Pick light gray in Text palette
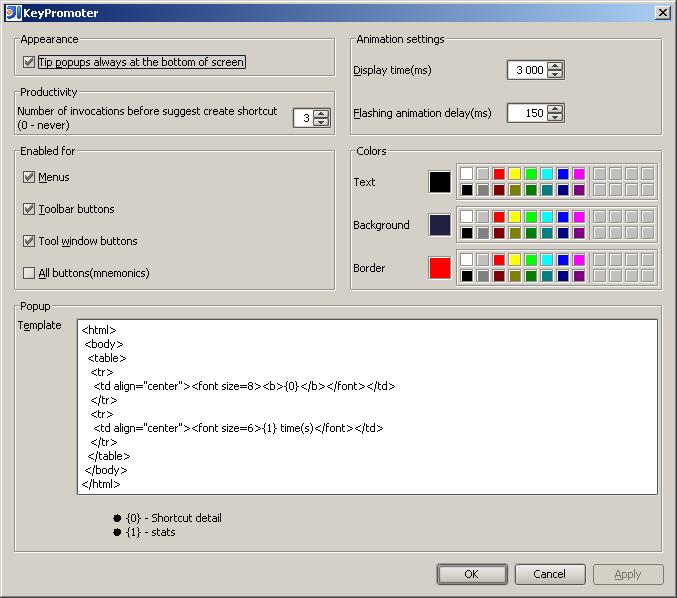 [x=483, y=174]
